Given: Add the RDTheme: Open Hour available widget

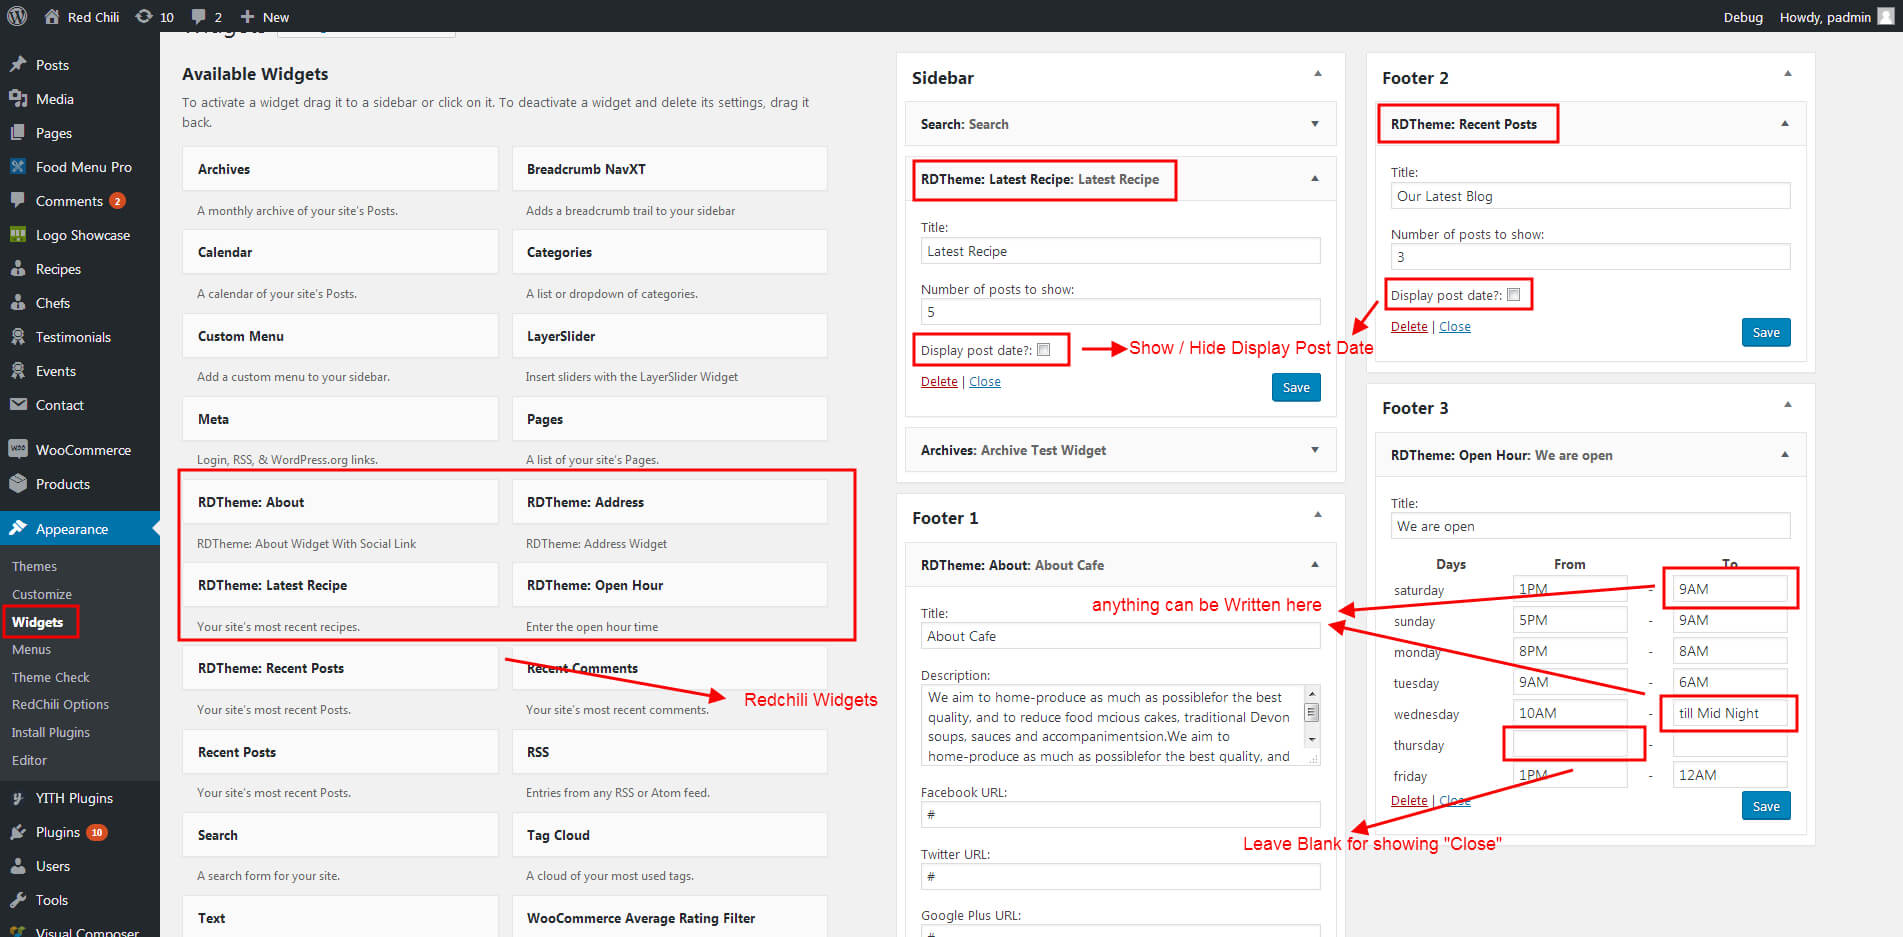Looking at the screenshot, I should click(x=669, y=585).
